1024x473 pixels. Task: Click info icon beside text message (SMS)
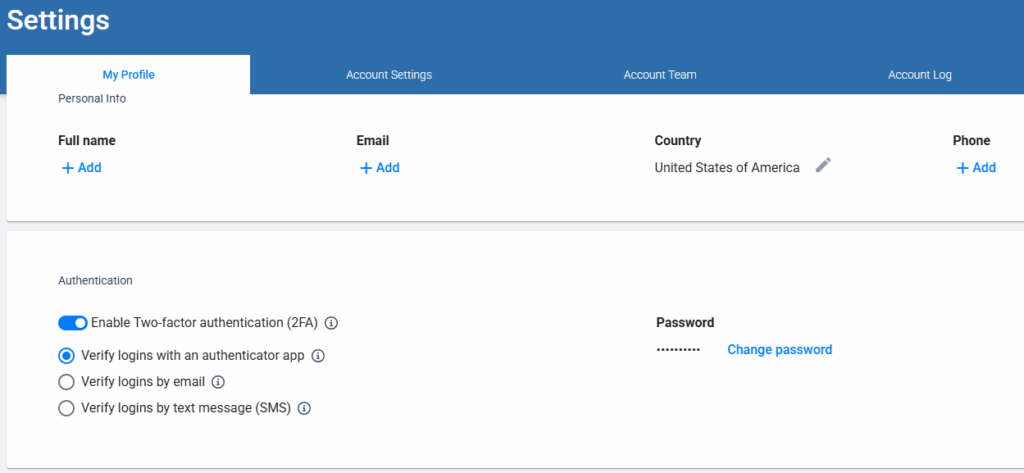pyautogui.click(x=304, y=408)
